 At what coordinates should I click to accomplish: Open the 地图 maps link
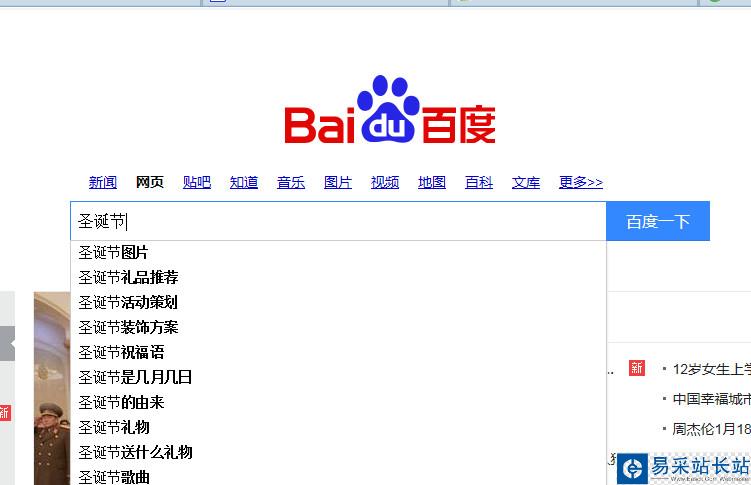[432, 182]
